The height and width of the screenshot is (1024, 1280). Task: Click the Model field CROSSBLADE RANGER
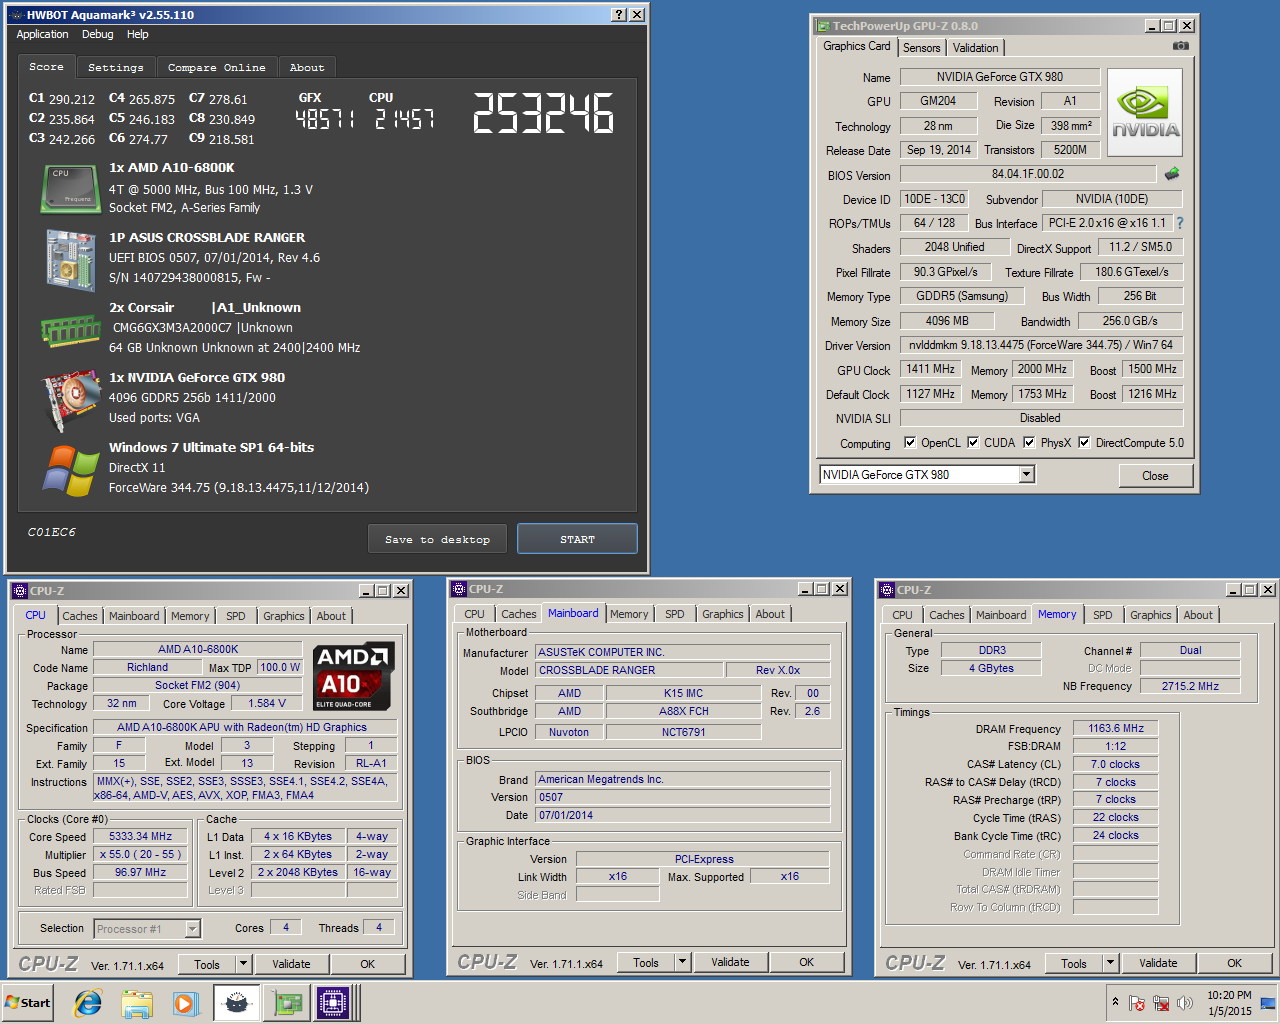pos(629,670)
